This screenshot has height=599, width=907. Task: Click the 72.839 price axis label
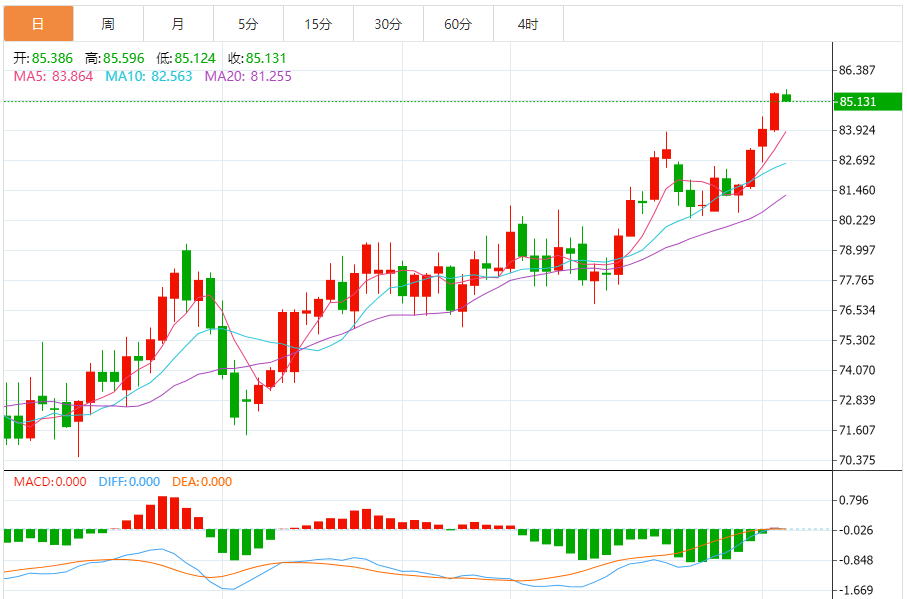click(x=857, y=401)
